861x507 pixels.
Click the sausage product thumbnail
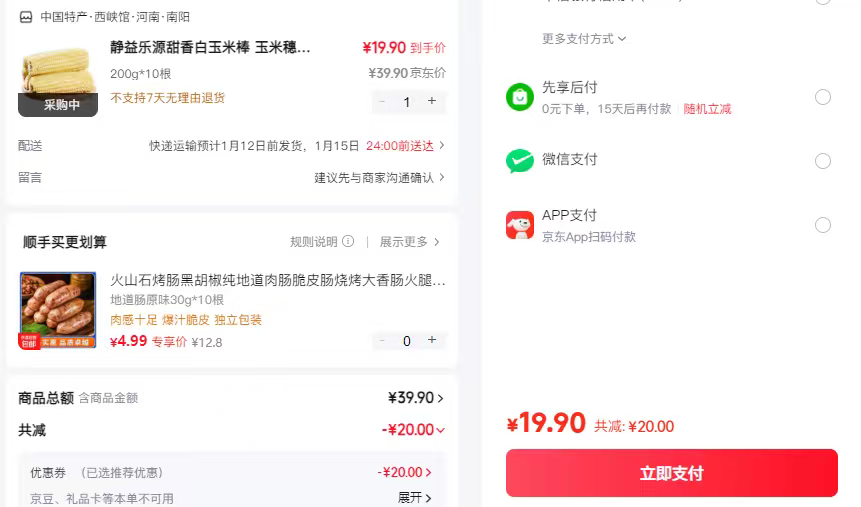(x=58, y=310)
